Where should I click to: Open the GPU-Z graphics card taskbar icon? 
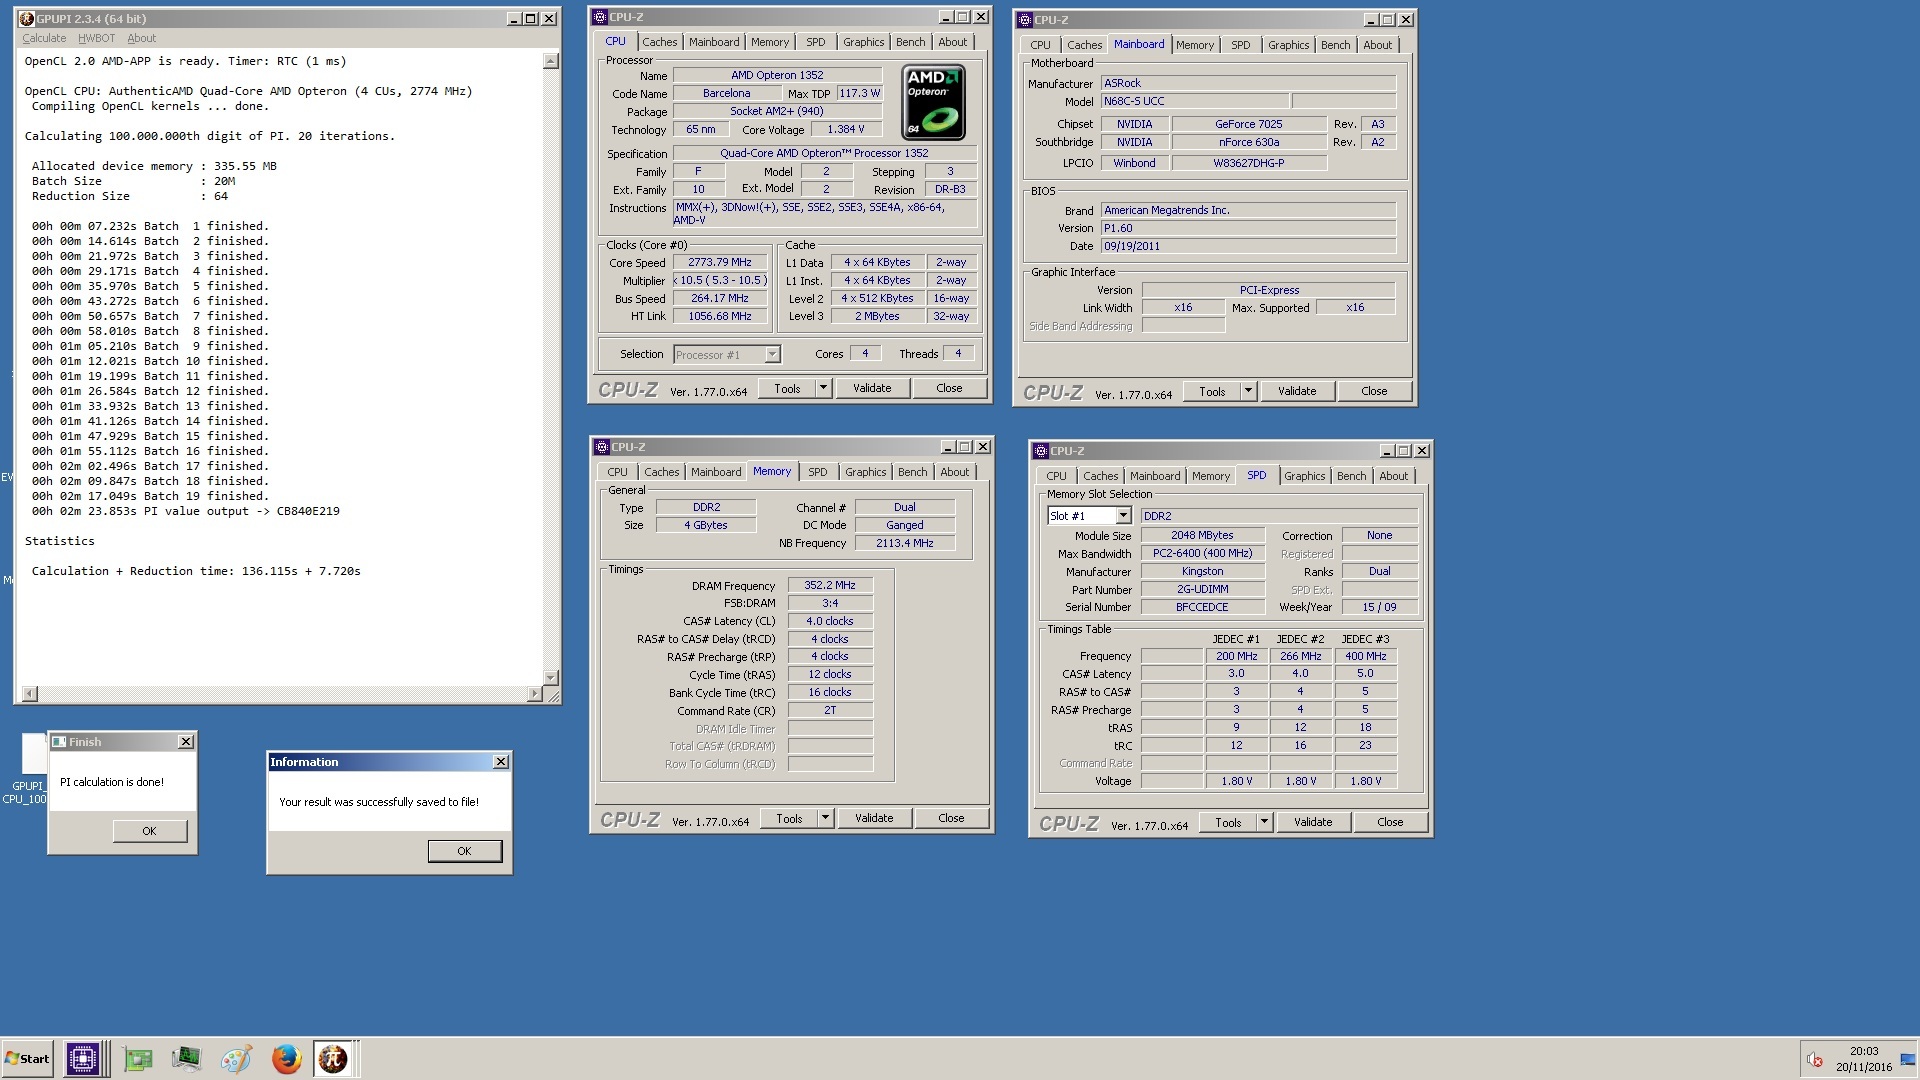click(138, 1058)
